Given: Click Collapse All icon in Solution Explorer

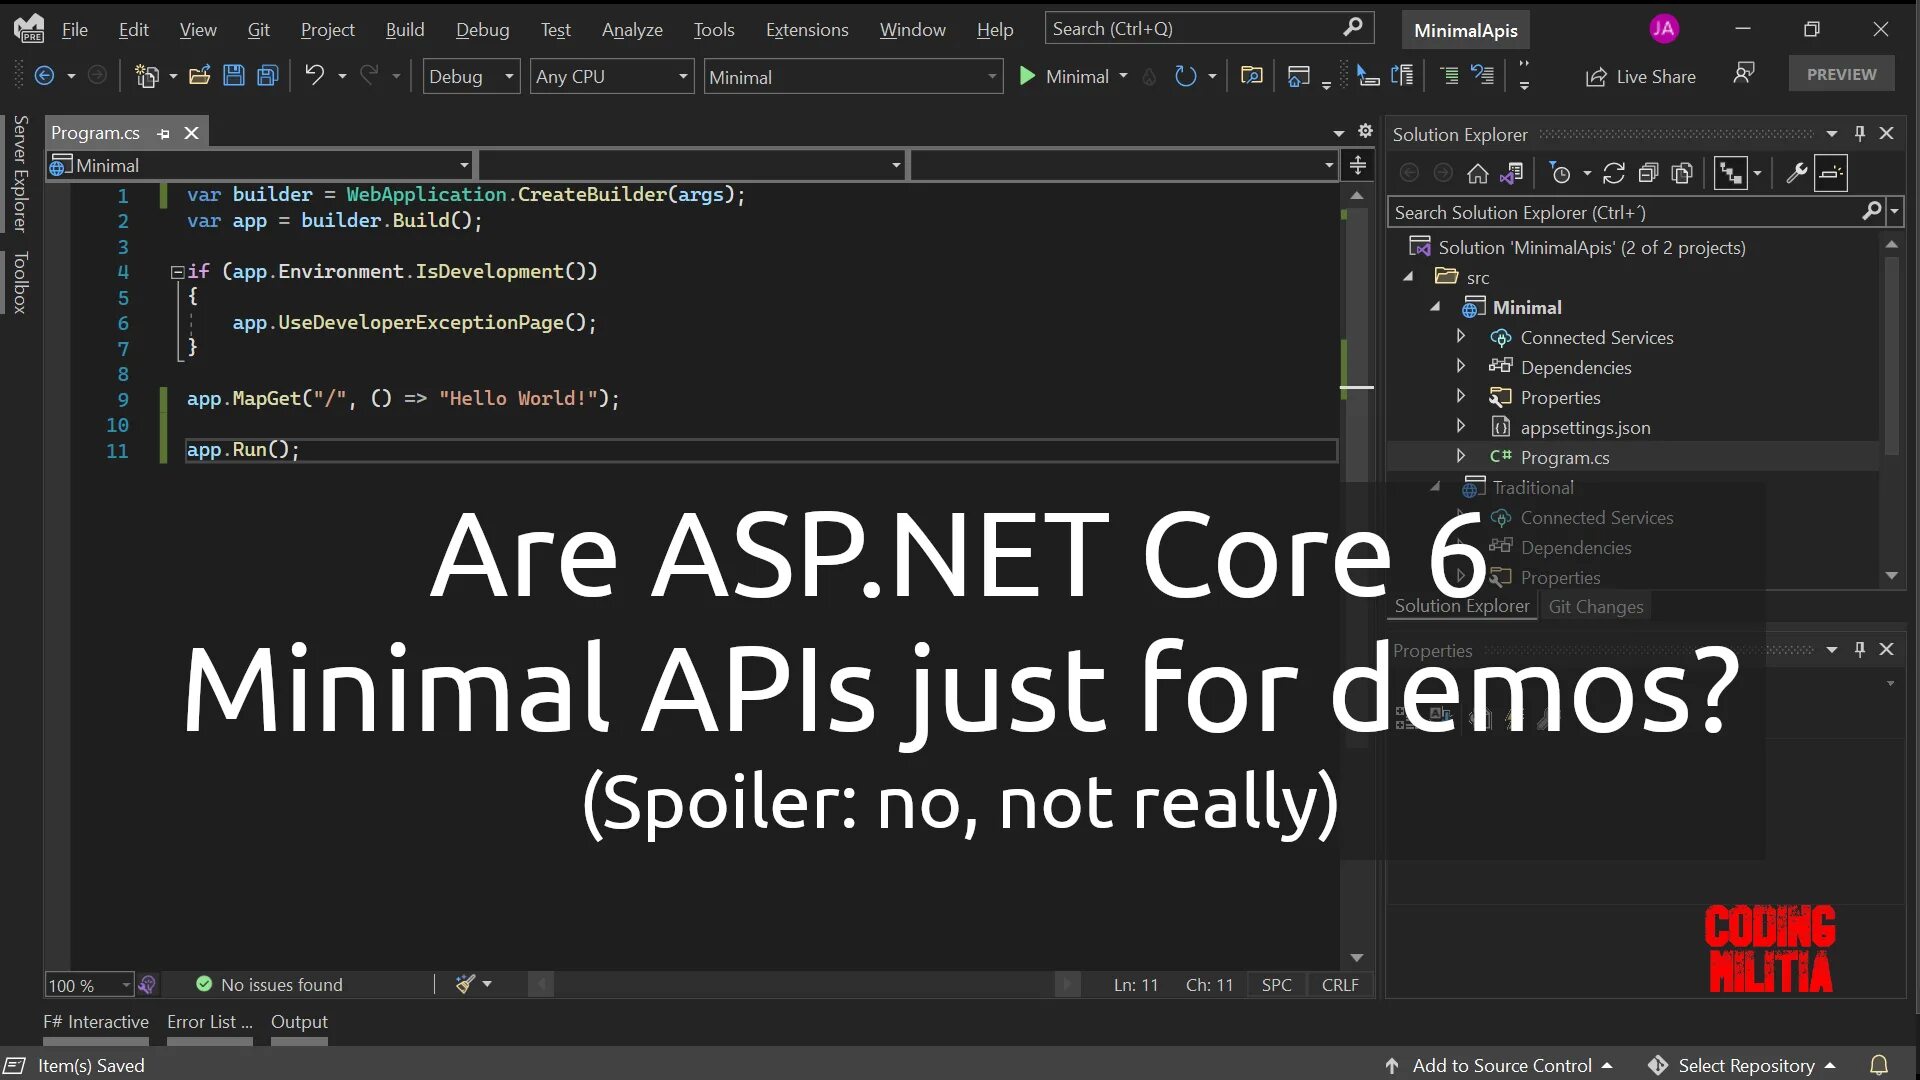Looking at the screenshot, I should coord(1648,173).
